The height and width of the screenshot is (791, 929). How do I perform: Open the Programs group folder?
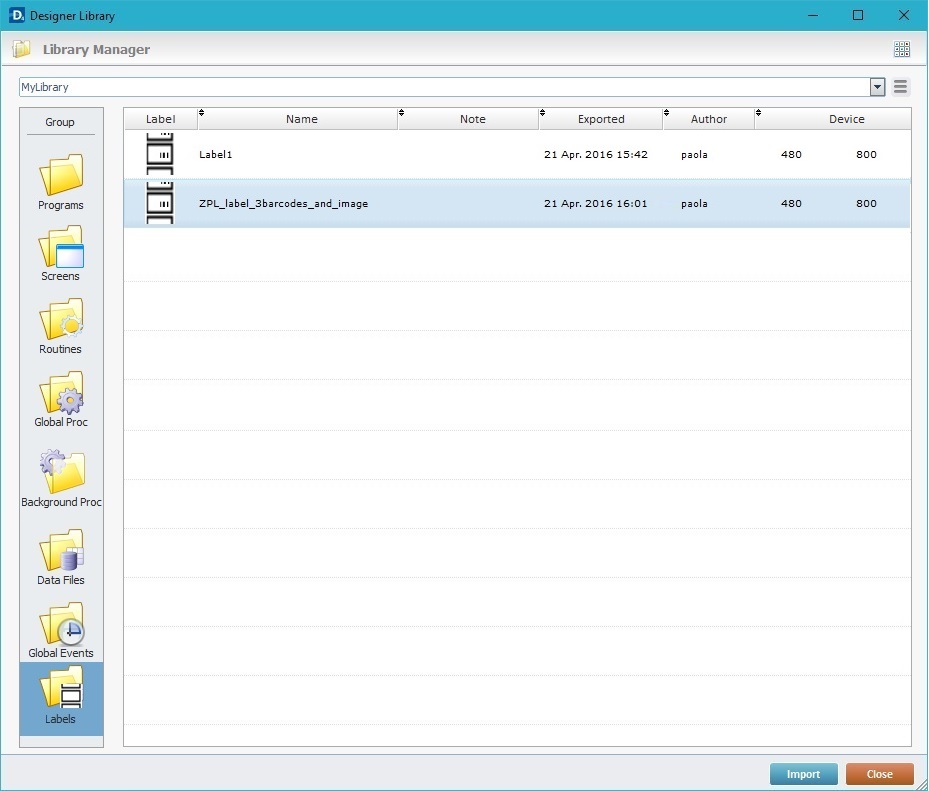tap(61, 181)
